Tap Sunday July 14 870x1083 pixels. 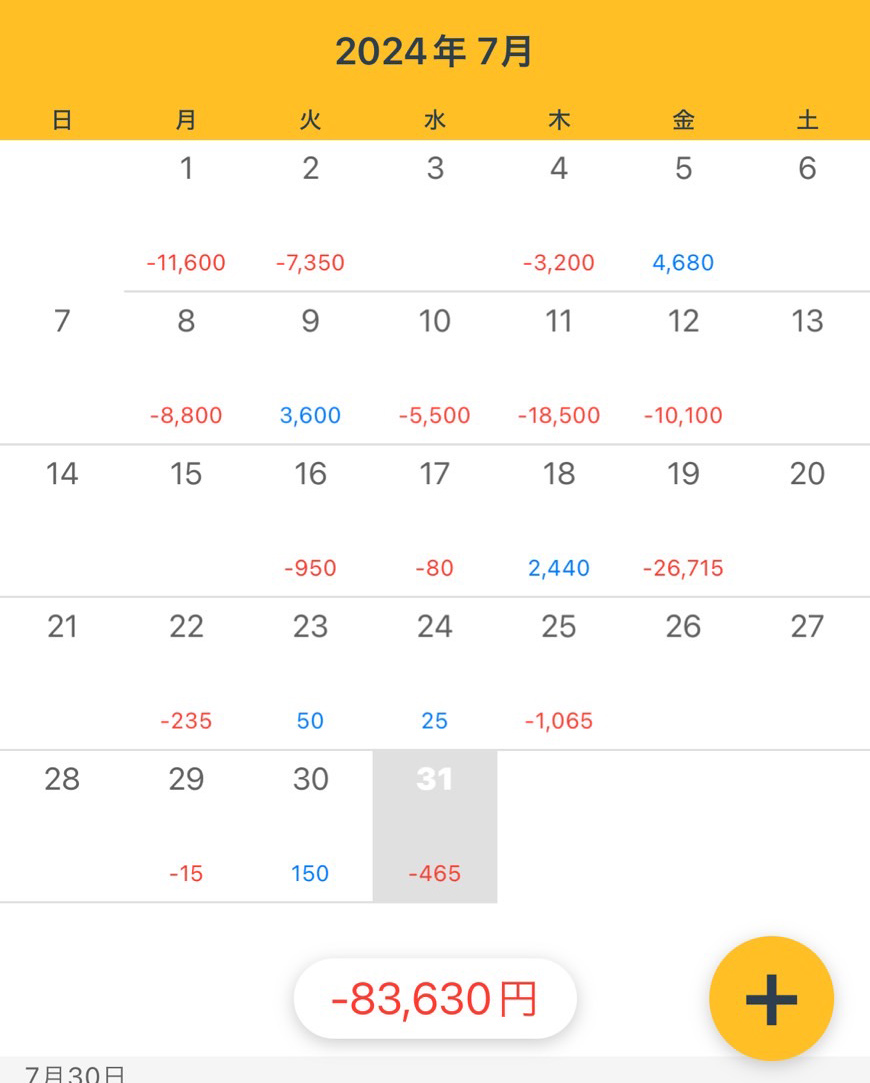(x=62, y=521)
